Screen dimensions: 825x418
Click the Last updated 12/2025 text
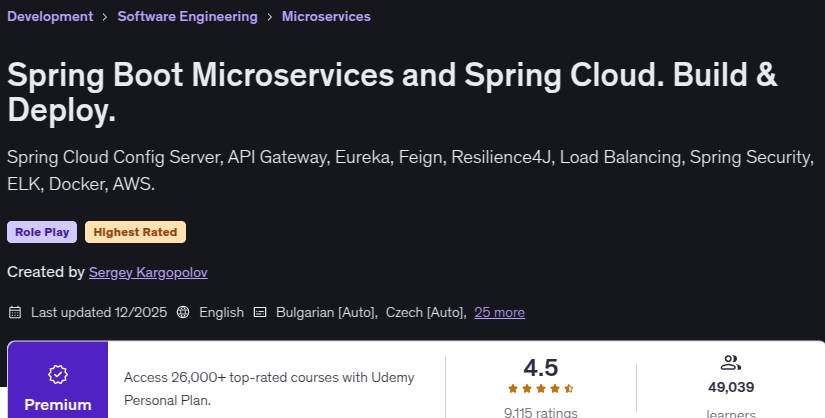point(99,312)
